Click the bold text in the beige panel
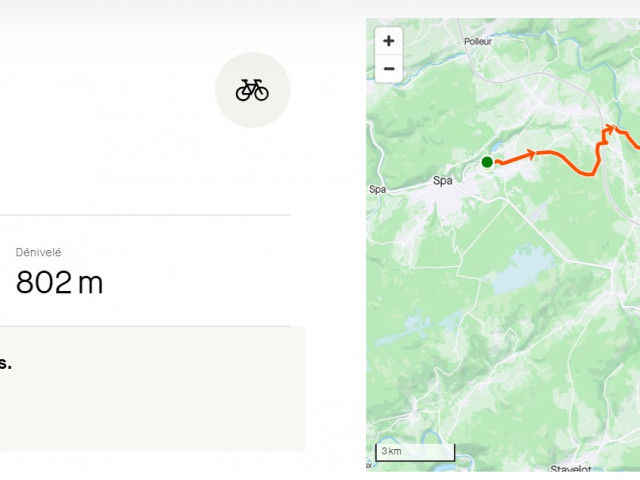Viewport: 640px width, 480px height. (x=5, y=364)
